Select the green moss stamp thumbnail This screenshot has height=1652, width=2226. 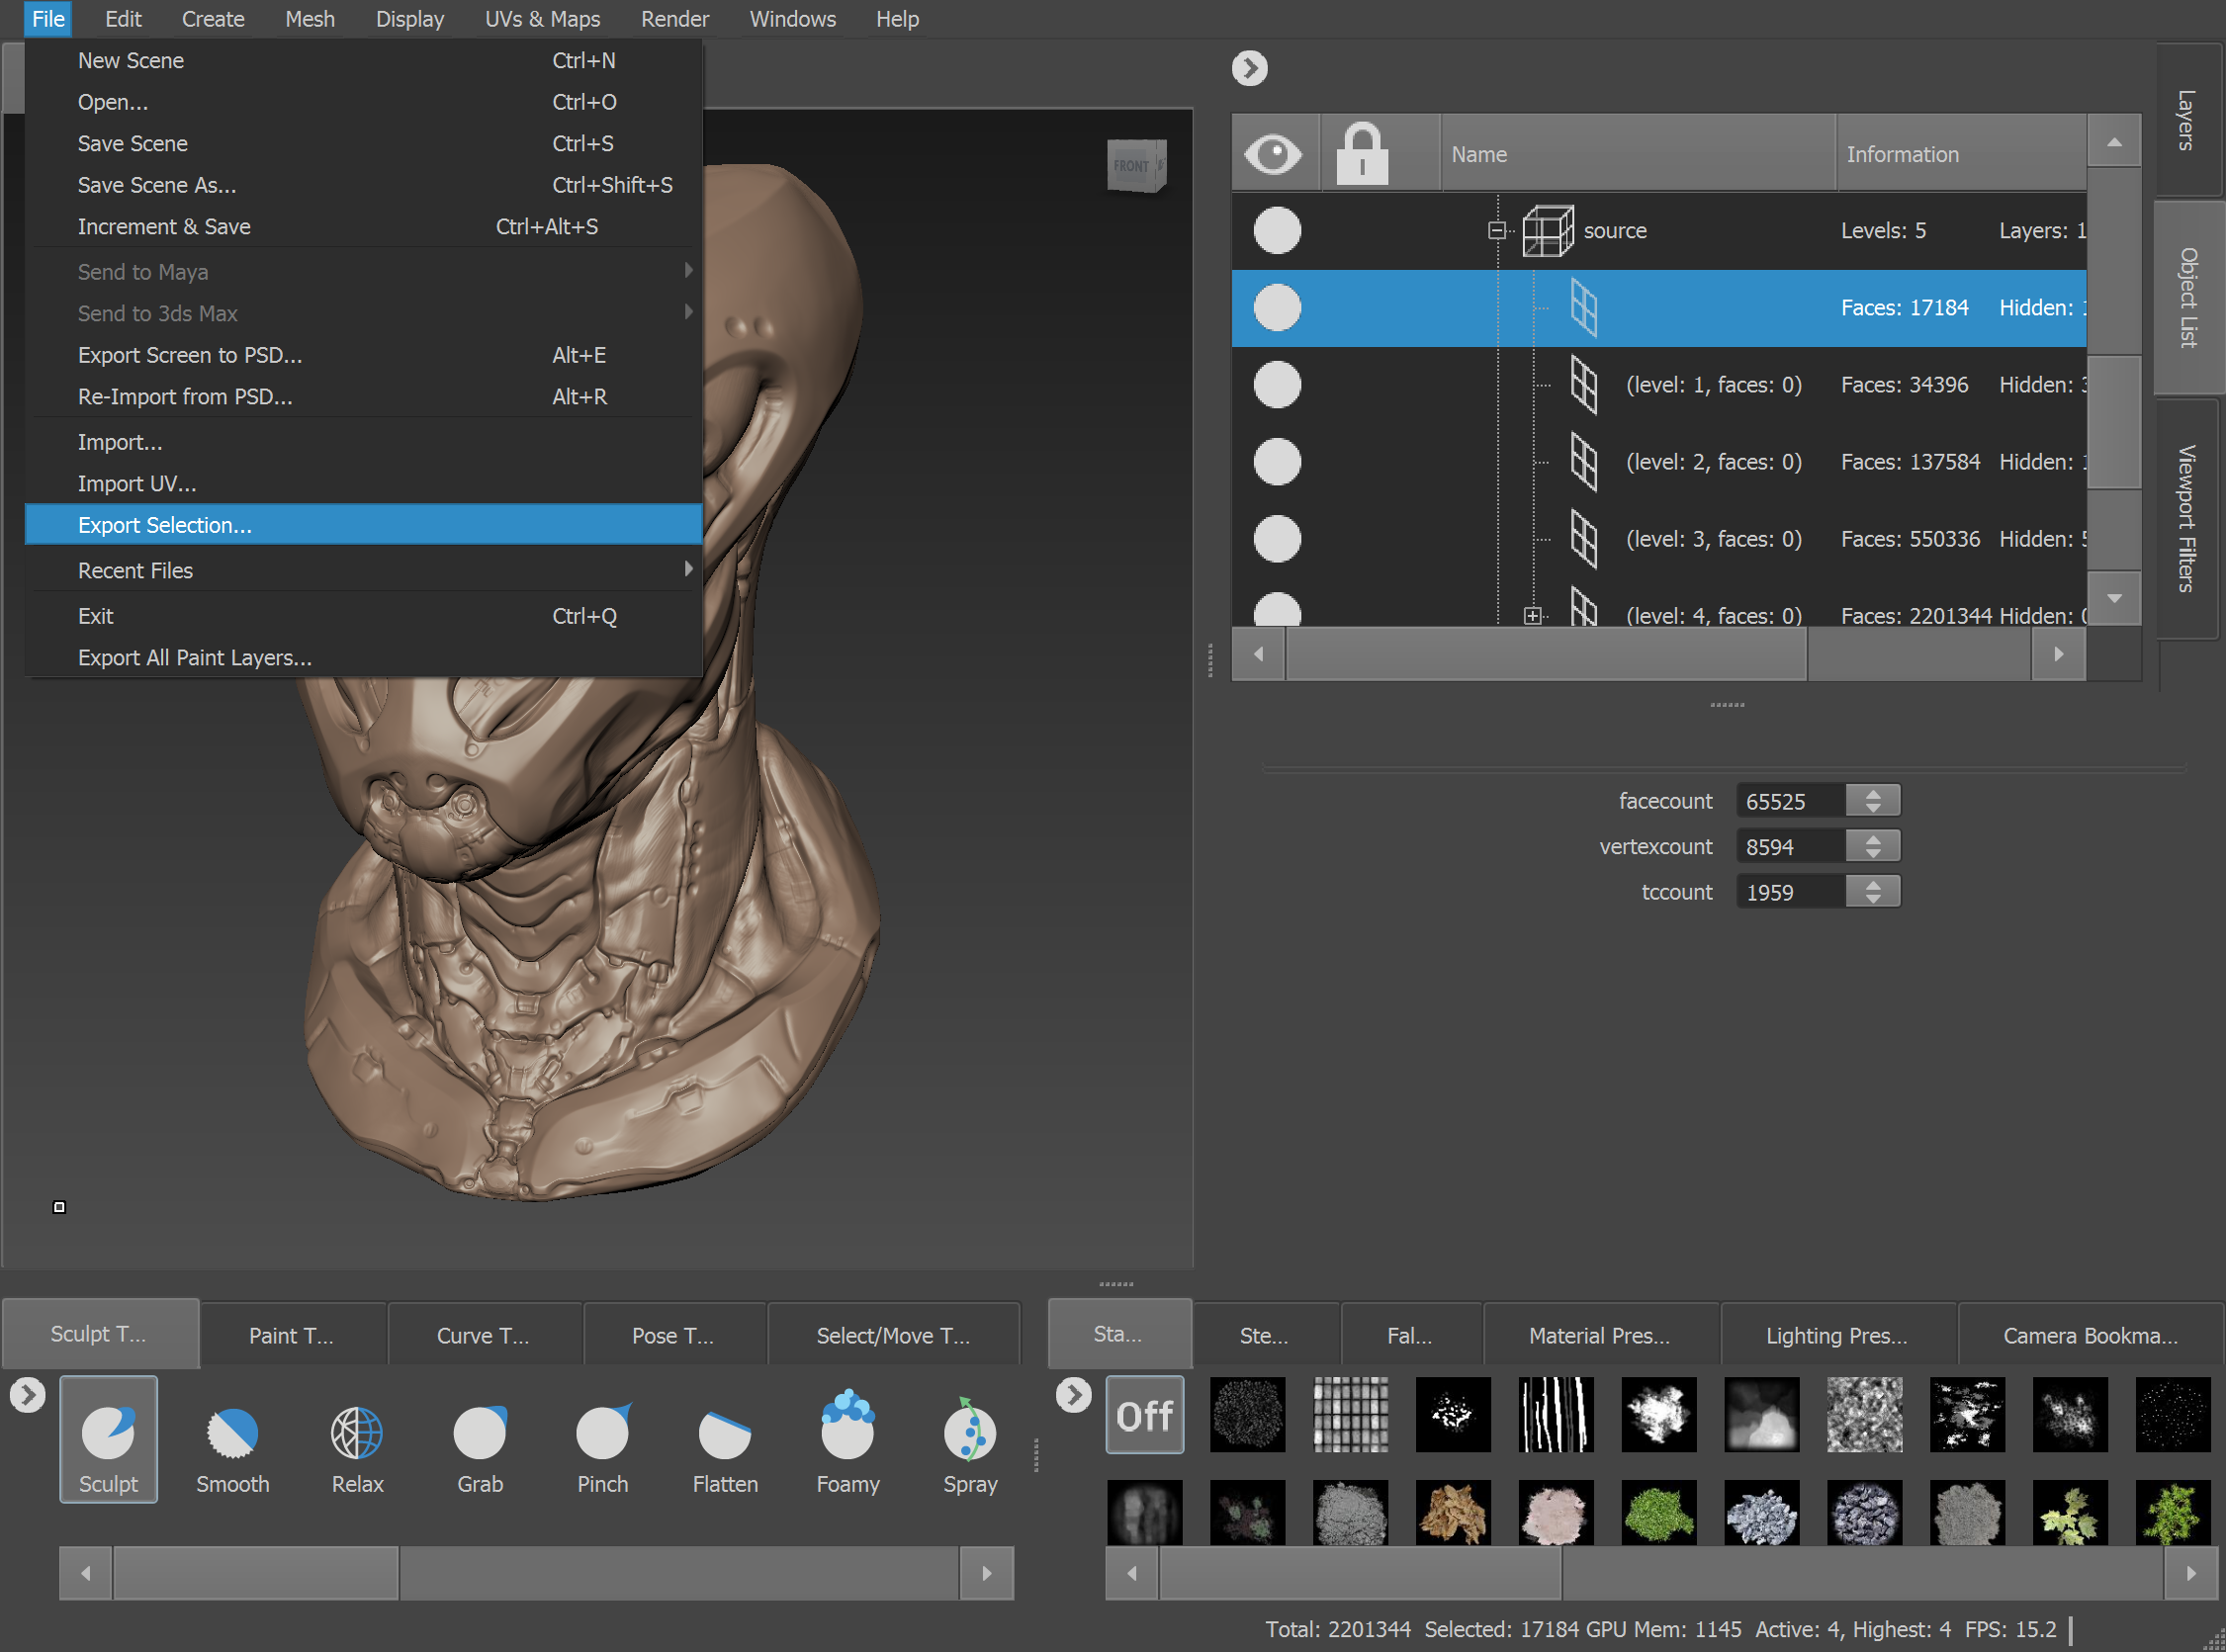tap(1658, 1512)
